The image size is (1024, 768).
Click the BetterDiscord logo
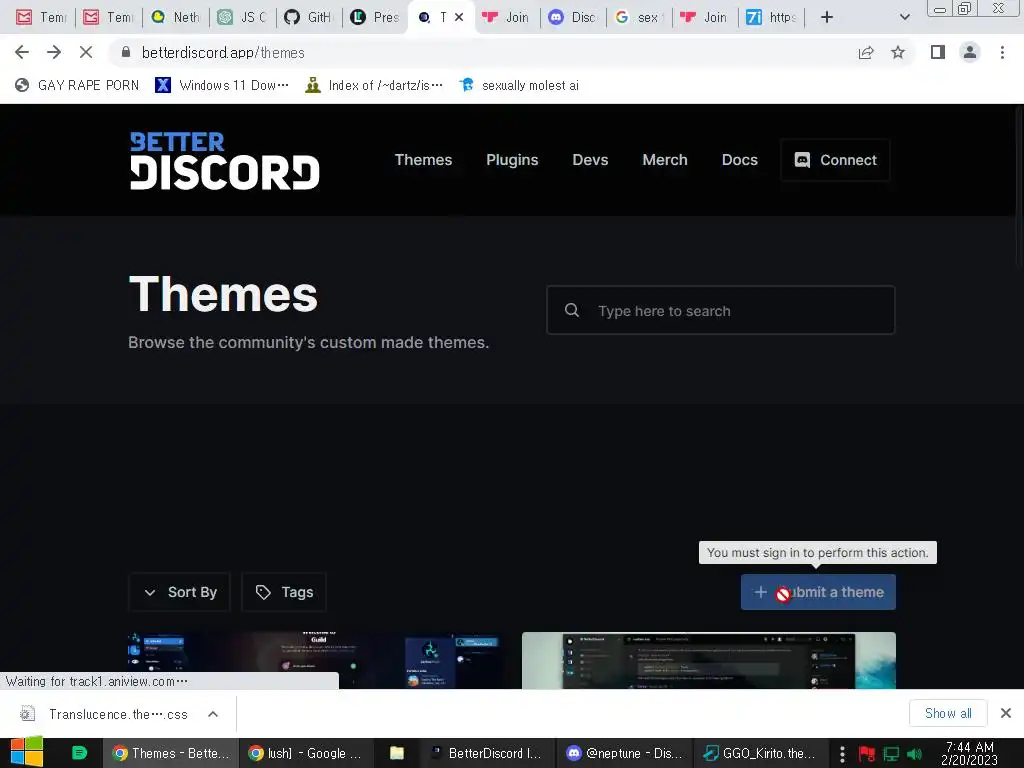[225, 161]
